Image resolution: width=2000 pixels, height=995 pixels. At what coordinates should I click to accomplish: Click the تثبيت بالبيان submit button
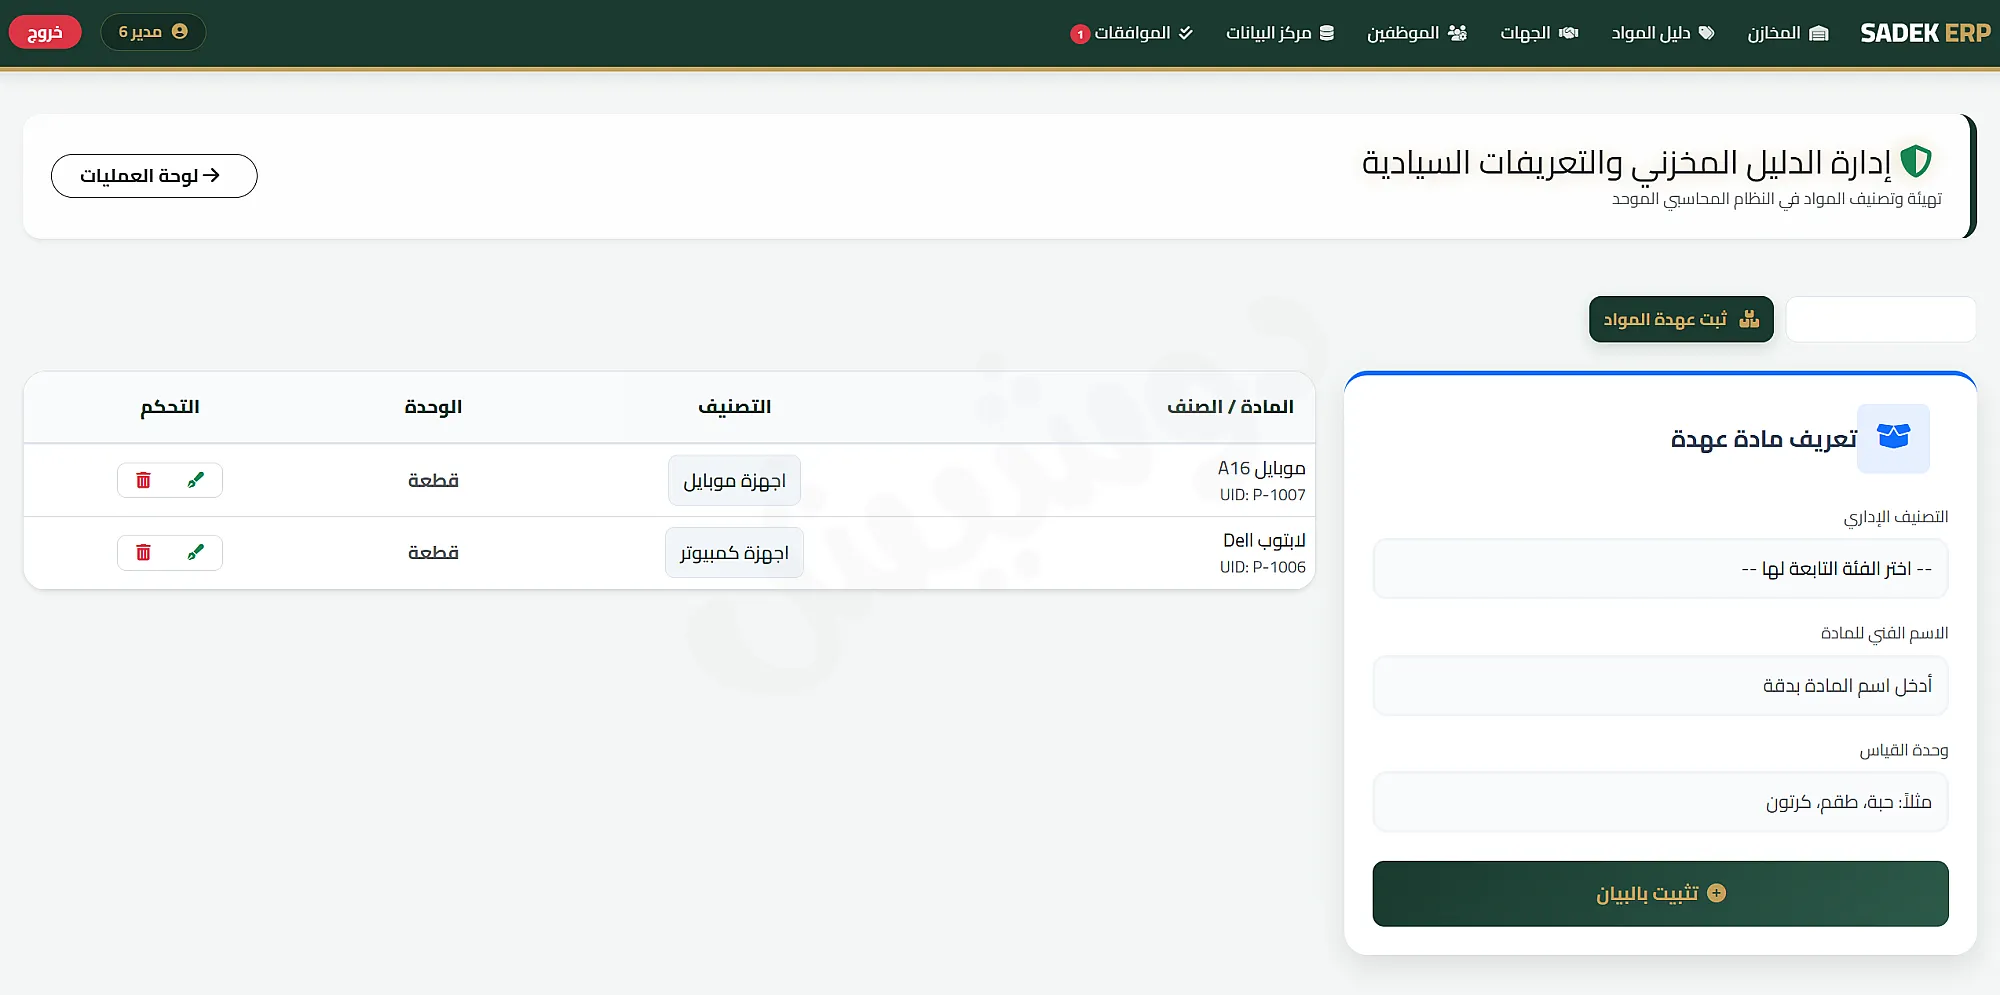[x=1660, y=893]
